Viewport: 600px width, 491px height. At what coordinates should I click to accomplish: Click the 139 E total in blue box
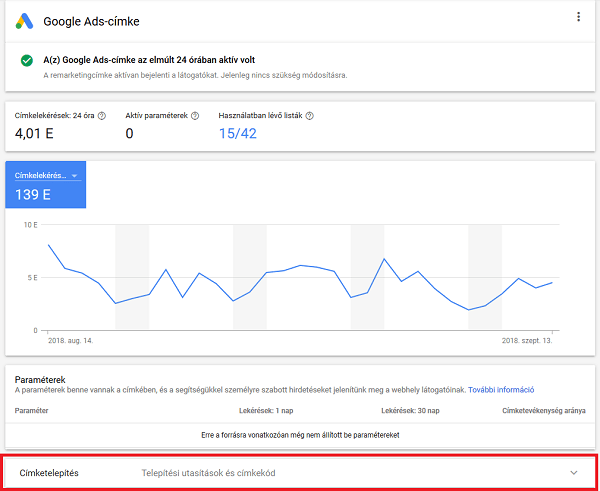tap(33, 194)
